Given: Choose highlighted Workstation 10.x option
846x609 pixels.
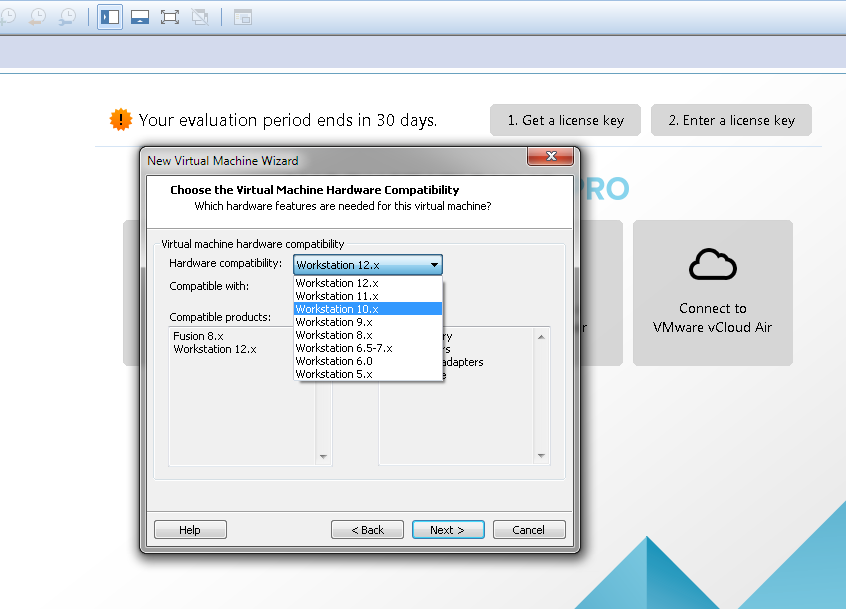Looking at the screenshot, I should (368, 309).
